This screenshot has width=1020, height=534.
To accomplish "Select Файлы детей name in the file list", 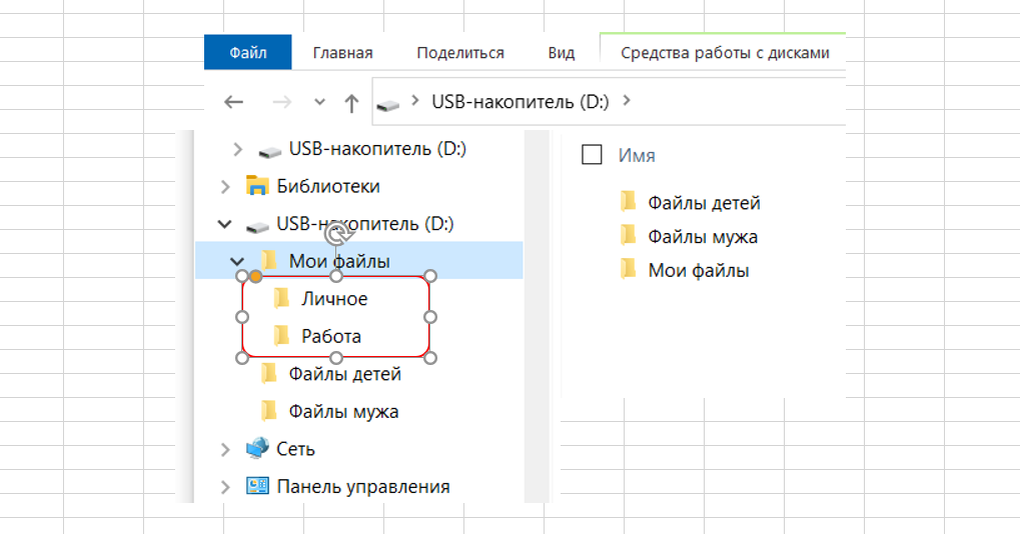I will click(704, 203).
